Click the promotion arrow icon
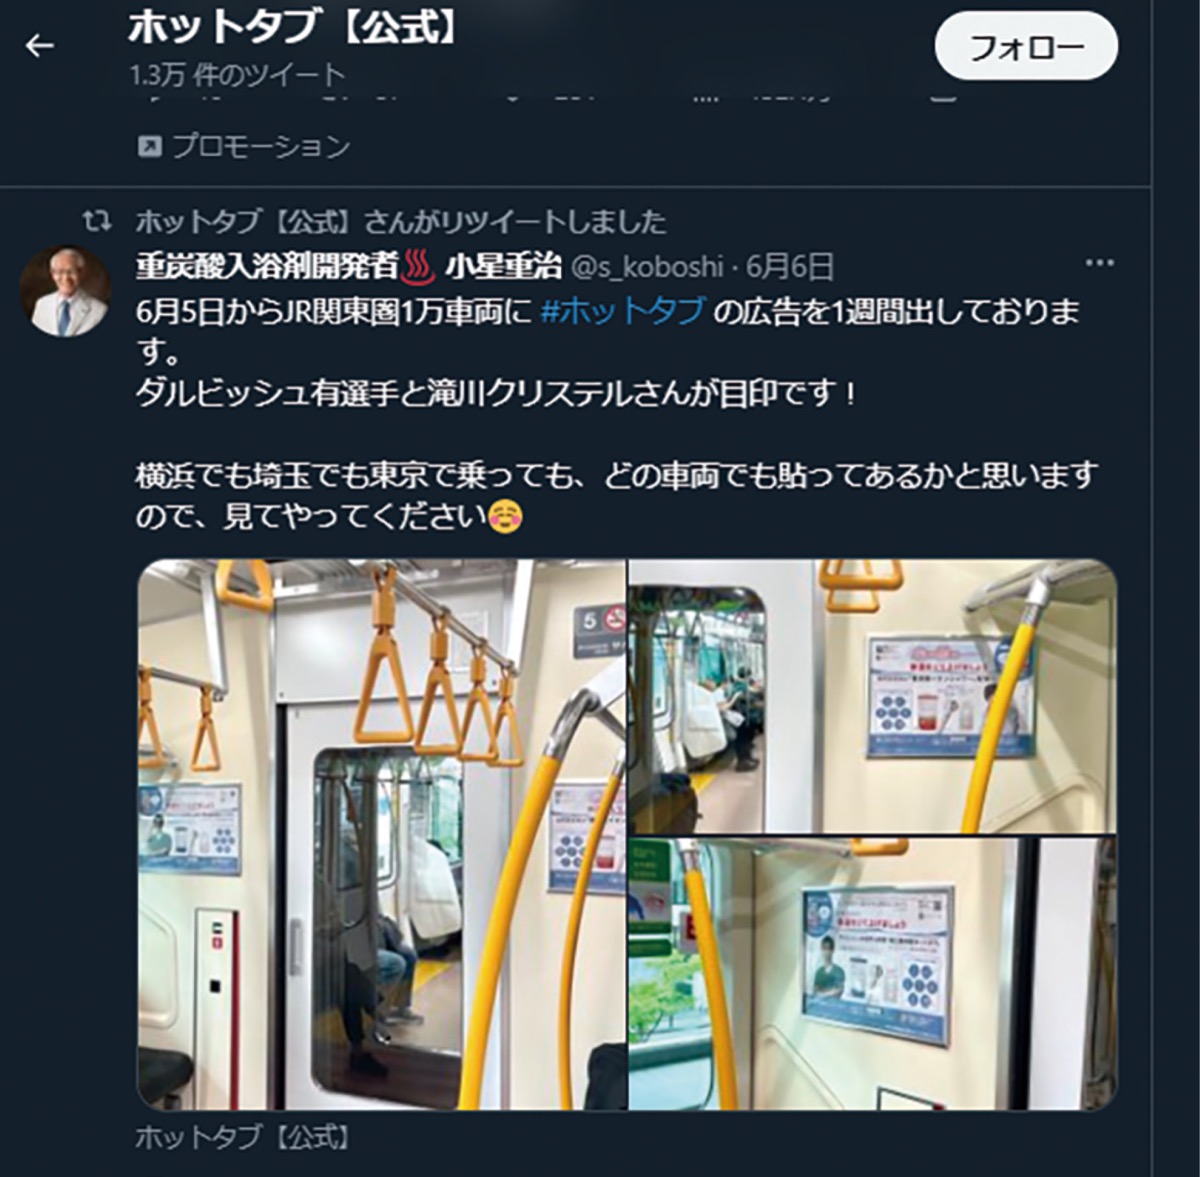Viewport: 1200px width, 1177px height. click(x=149, y=147)
